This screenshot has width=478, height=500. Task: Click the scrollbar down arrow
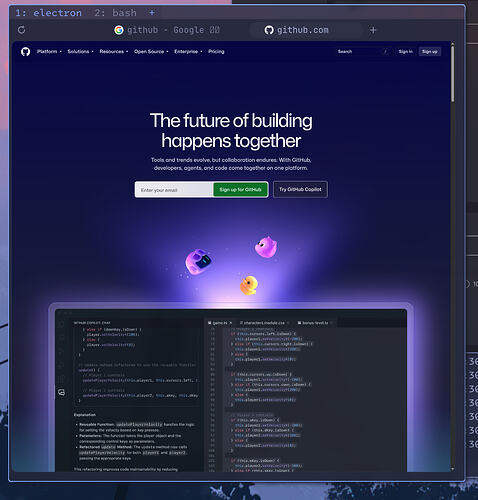(452, 469)
